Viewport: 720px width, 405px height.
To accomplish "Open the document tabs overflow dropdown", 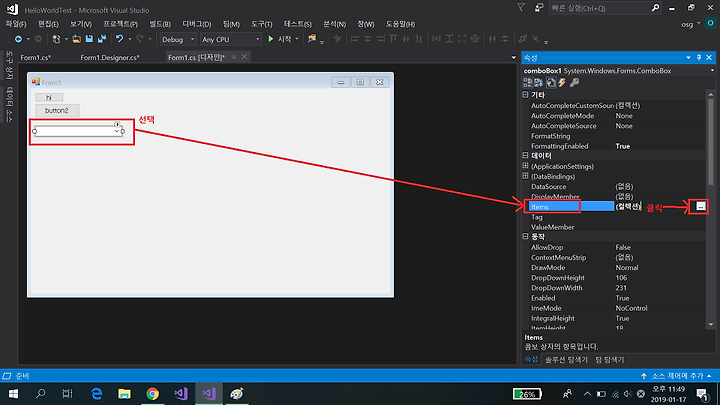I will pyautogui.click(x=513, y=57).
